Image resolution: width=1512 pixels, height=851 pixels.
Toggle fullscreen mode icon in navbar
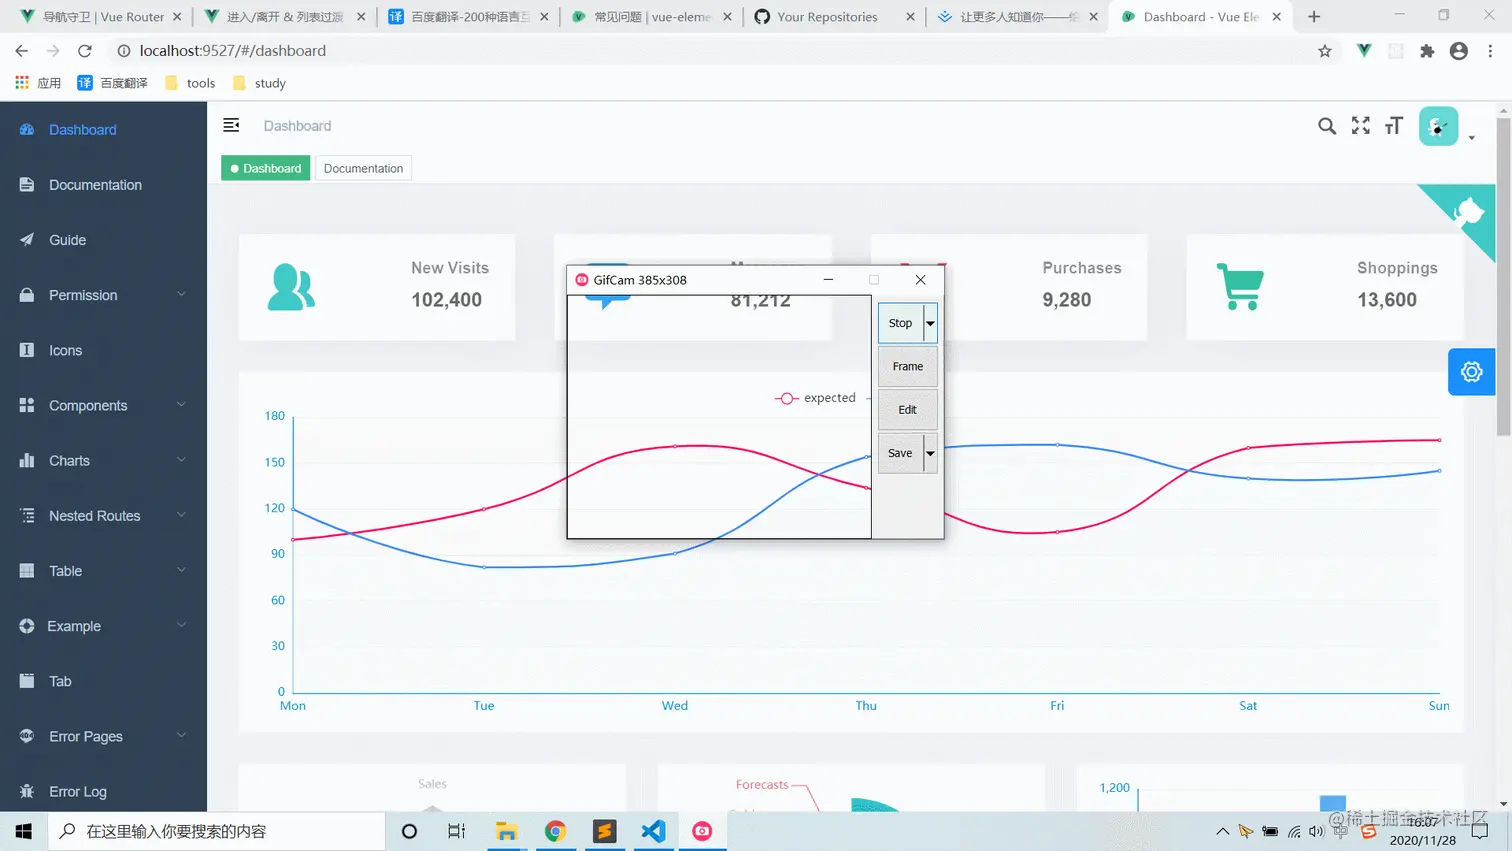tap(1361, 126)
